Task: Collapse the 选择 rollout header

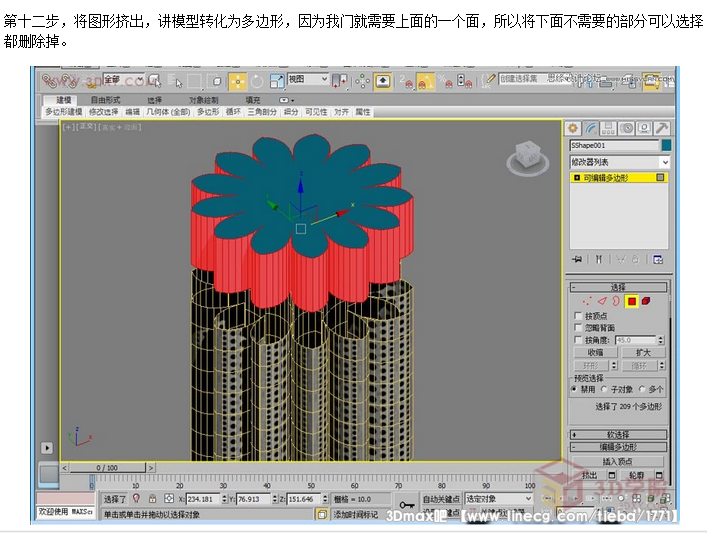Action: click(x=618, y=287)
